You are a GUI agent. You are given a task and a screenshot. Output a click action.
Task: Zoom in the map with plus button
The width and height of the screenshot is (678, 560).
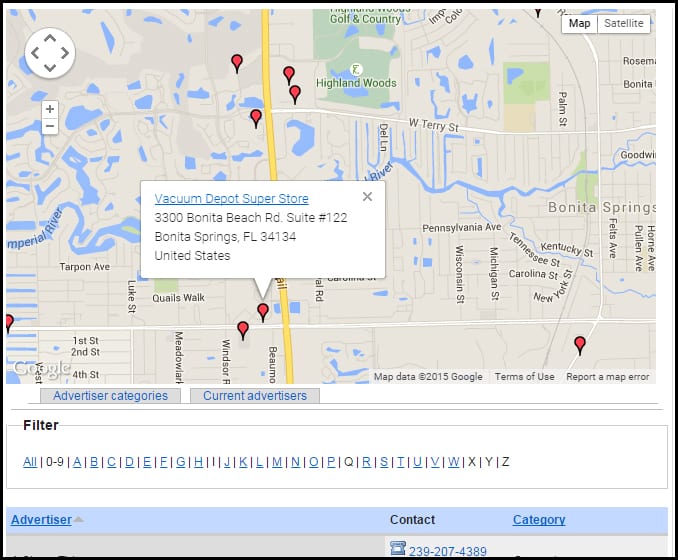pos(50,109)
